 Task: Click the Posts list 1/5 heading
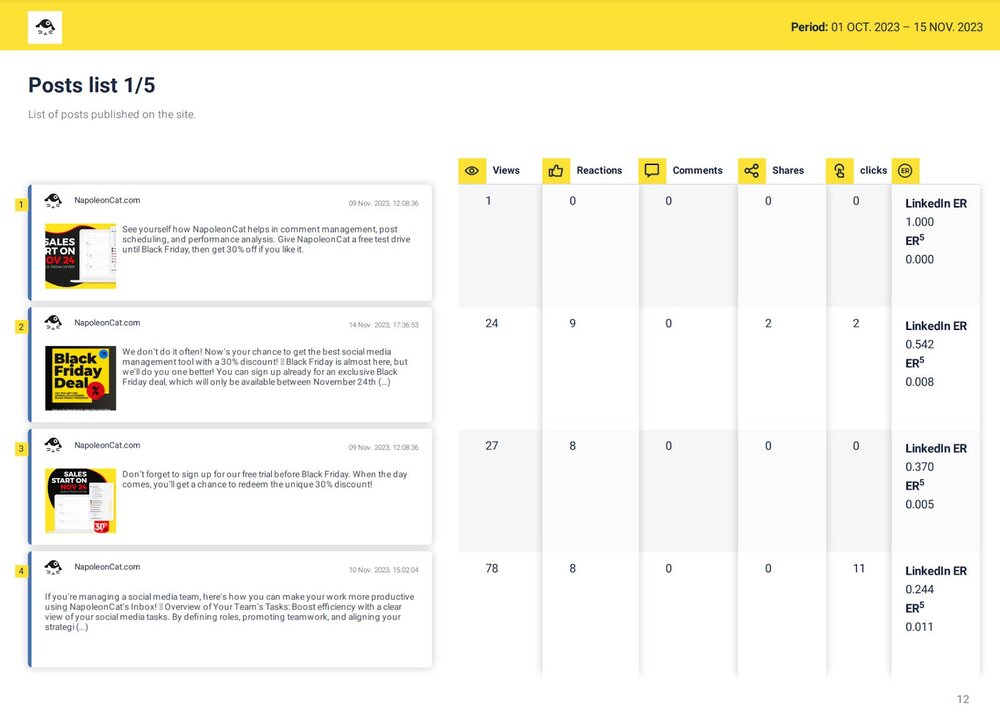[91, 85]
